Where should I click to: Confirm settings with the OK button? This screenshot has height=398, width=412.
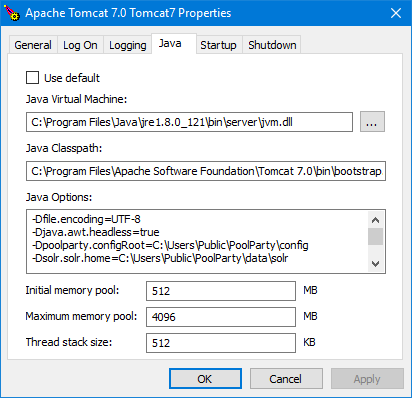click(x=205, y=379)
